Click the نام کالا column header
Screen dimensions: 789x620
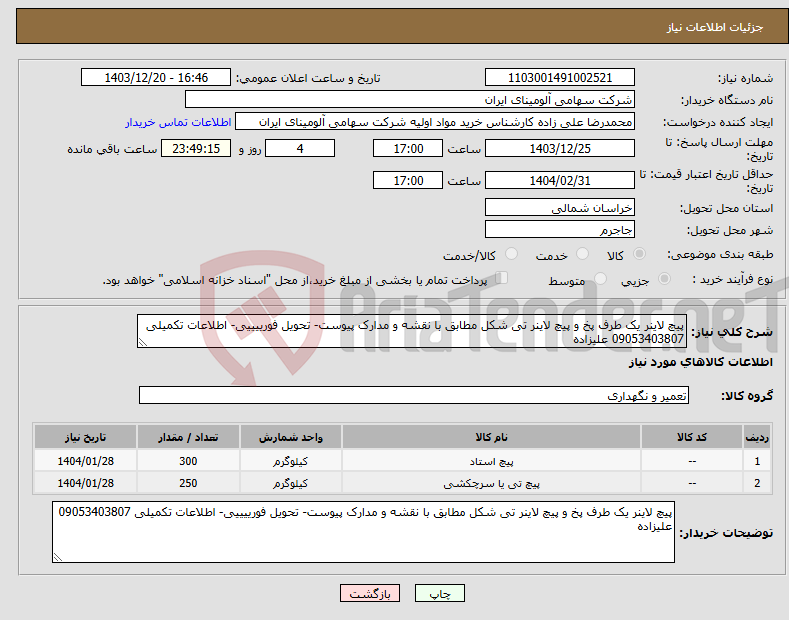pos(491,437)
